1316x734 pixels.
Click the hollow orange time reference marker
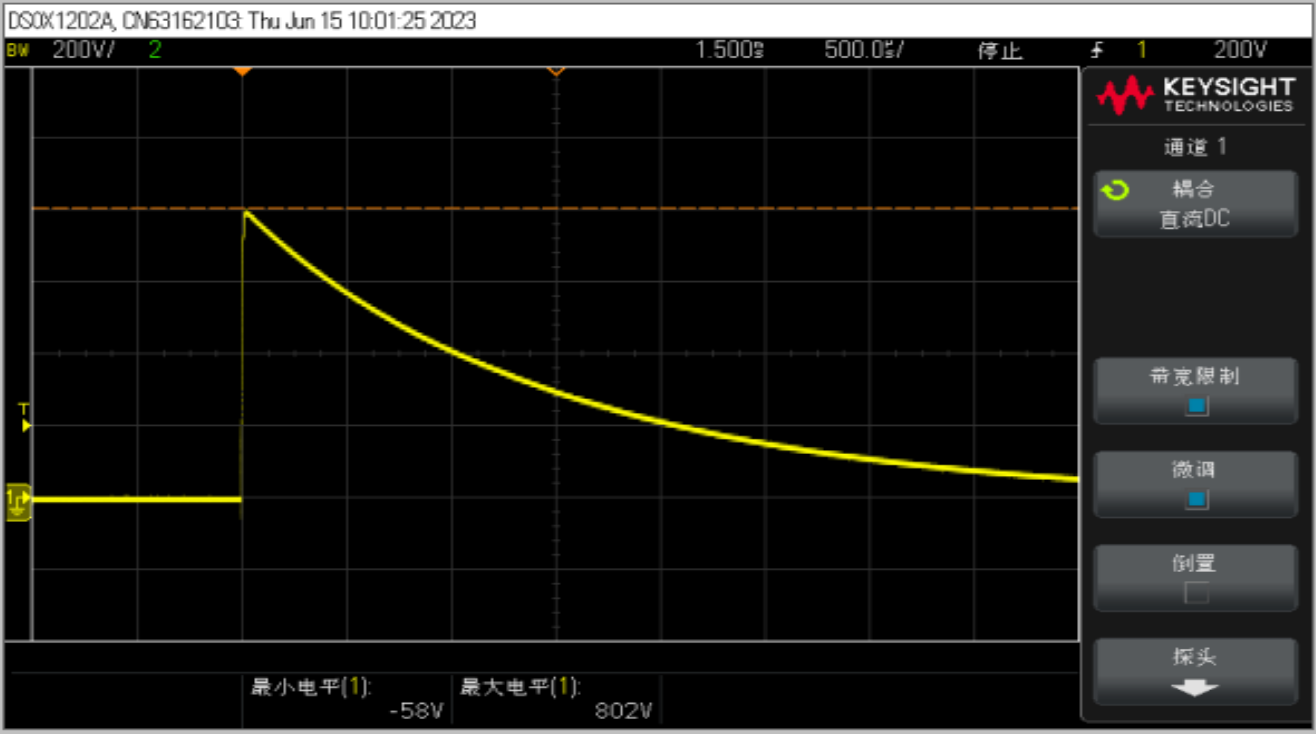(555, 71)
